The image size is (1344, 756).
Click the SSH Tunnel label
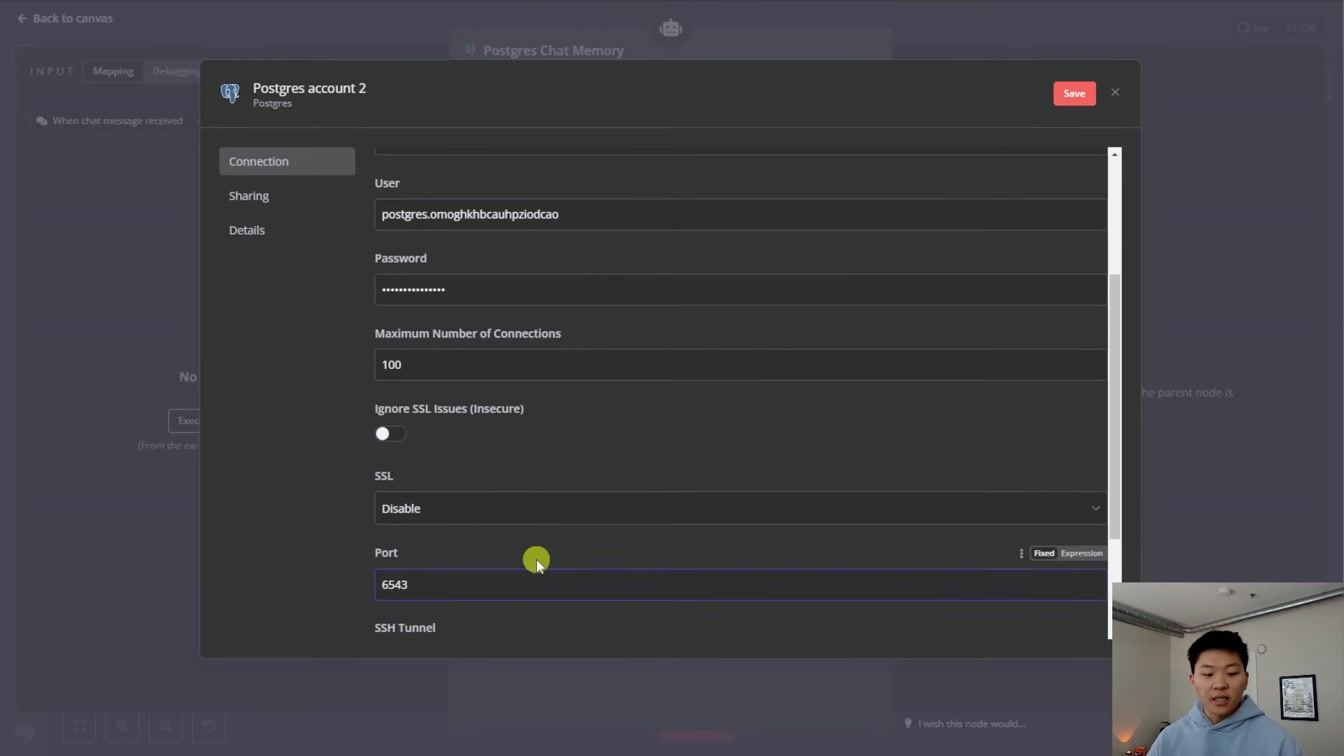click(405, 628)
